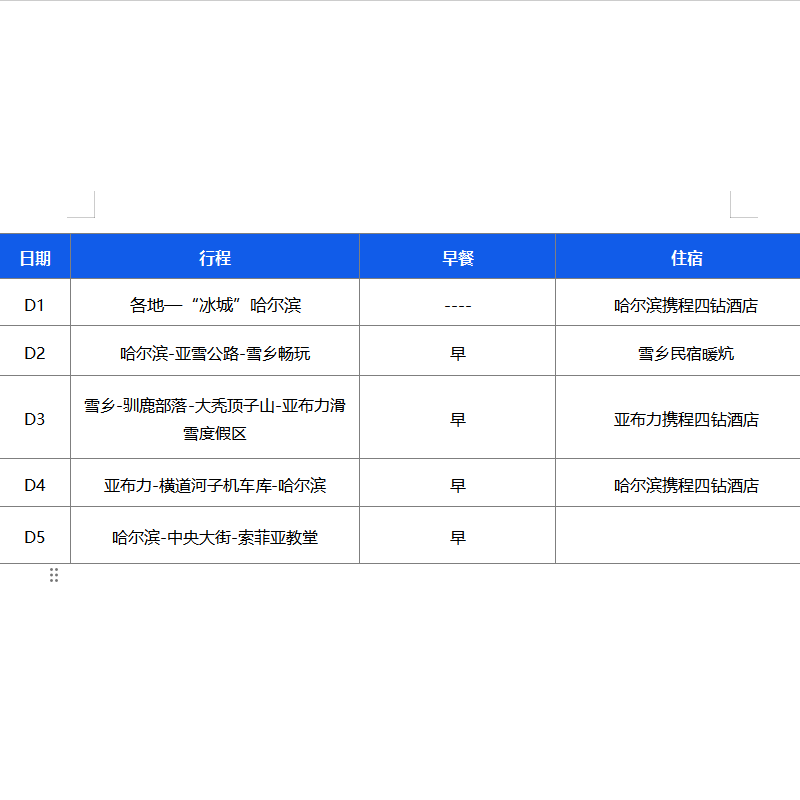Select the 早餐 column header

coord(458,258)
